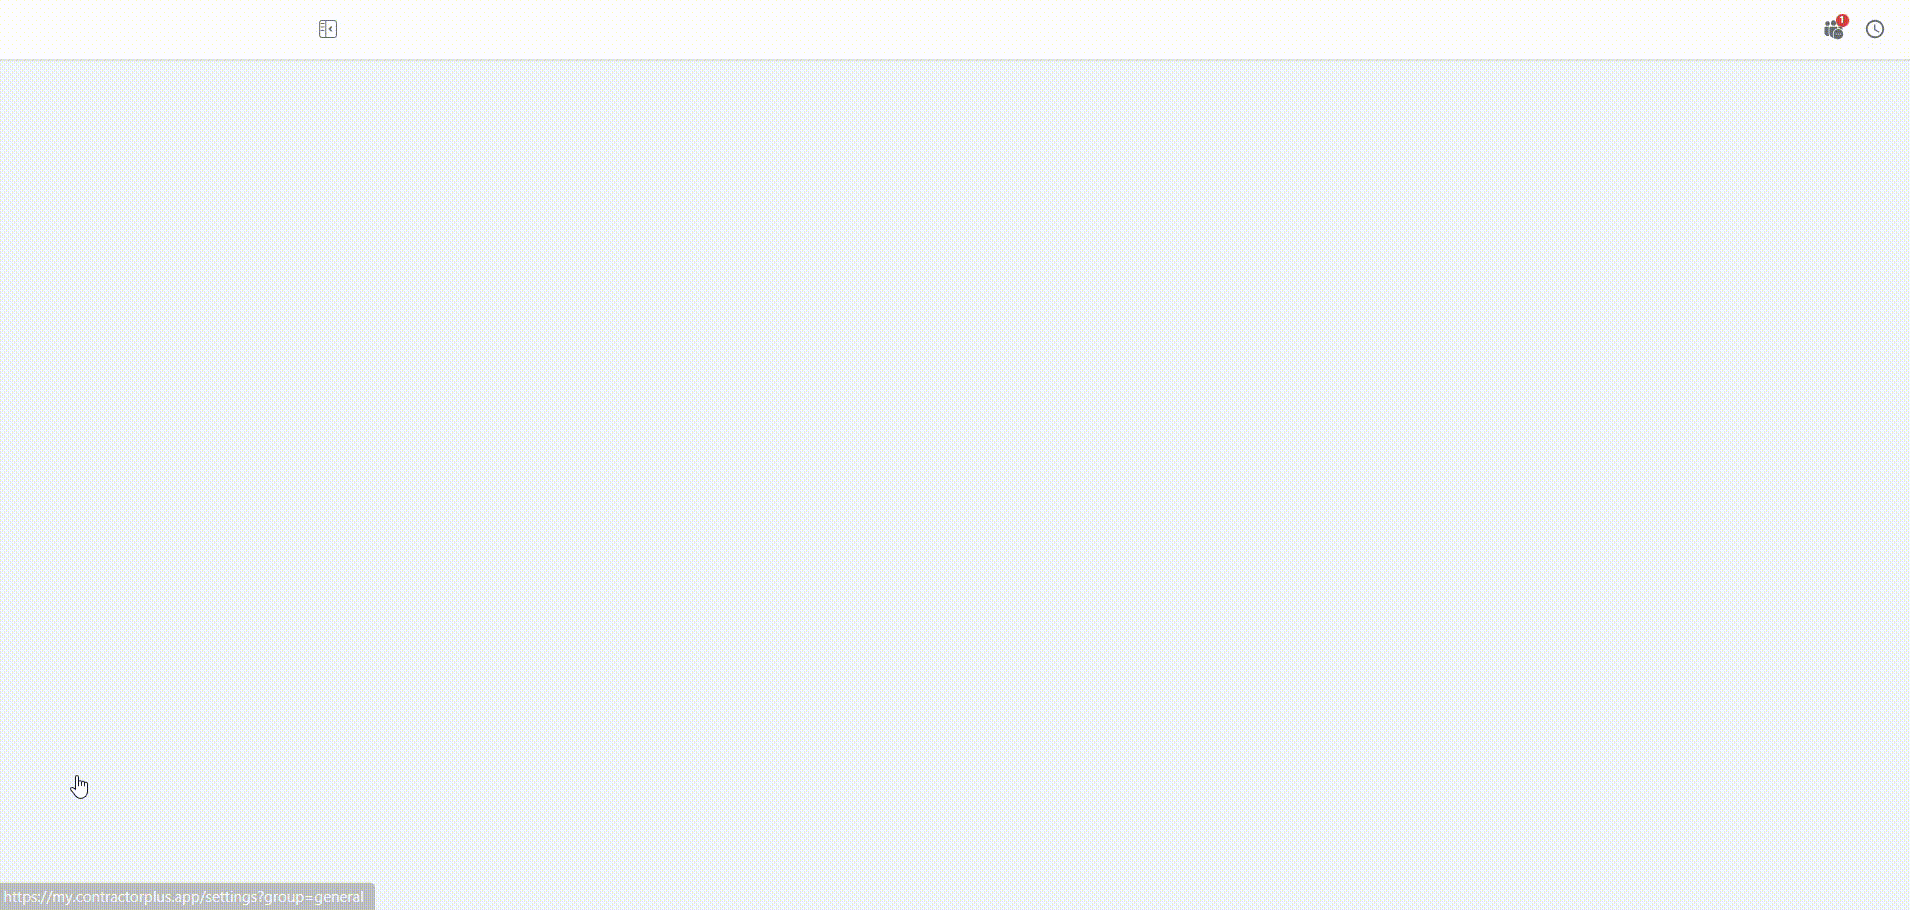Open the clock time-tracking icon
This screenshot has width=1910, height=910.
click(x=1875, y=29)
